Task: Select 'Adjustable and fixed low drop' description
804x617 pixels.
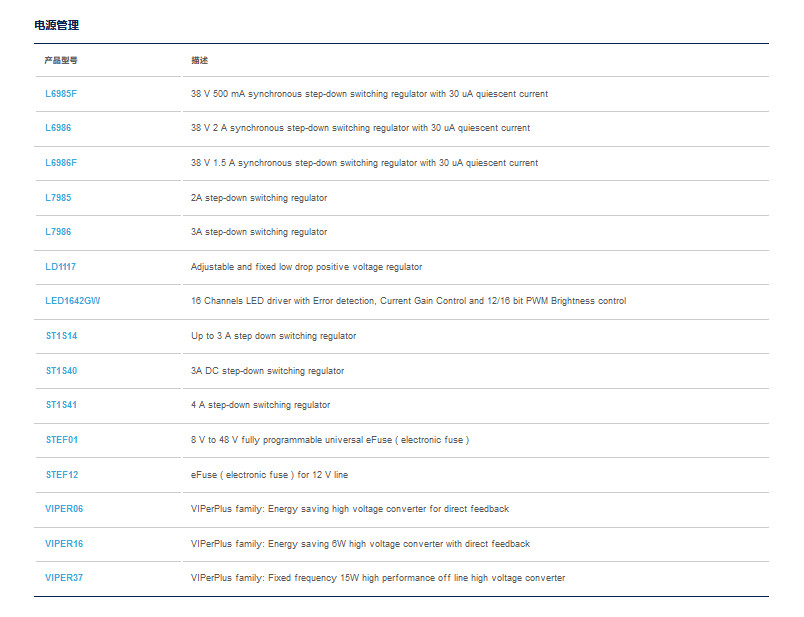Action: tap(306, 267)
